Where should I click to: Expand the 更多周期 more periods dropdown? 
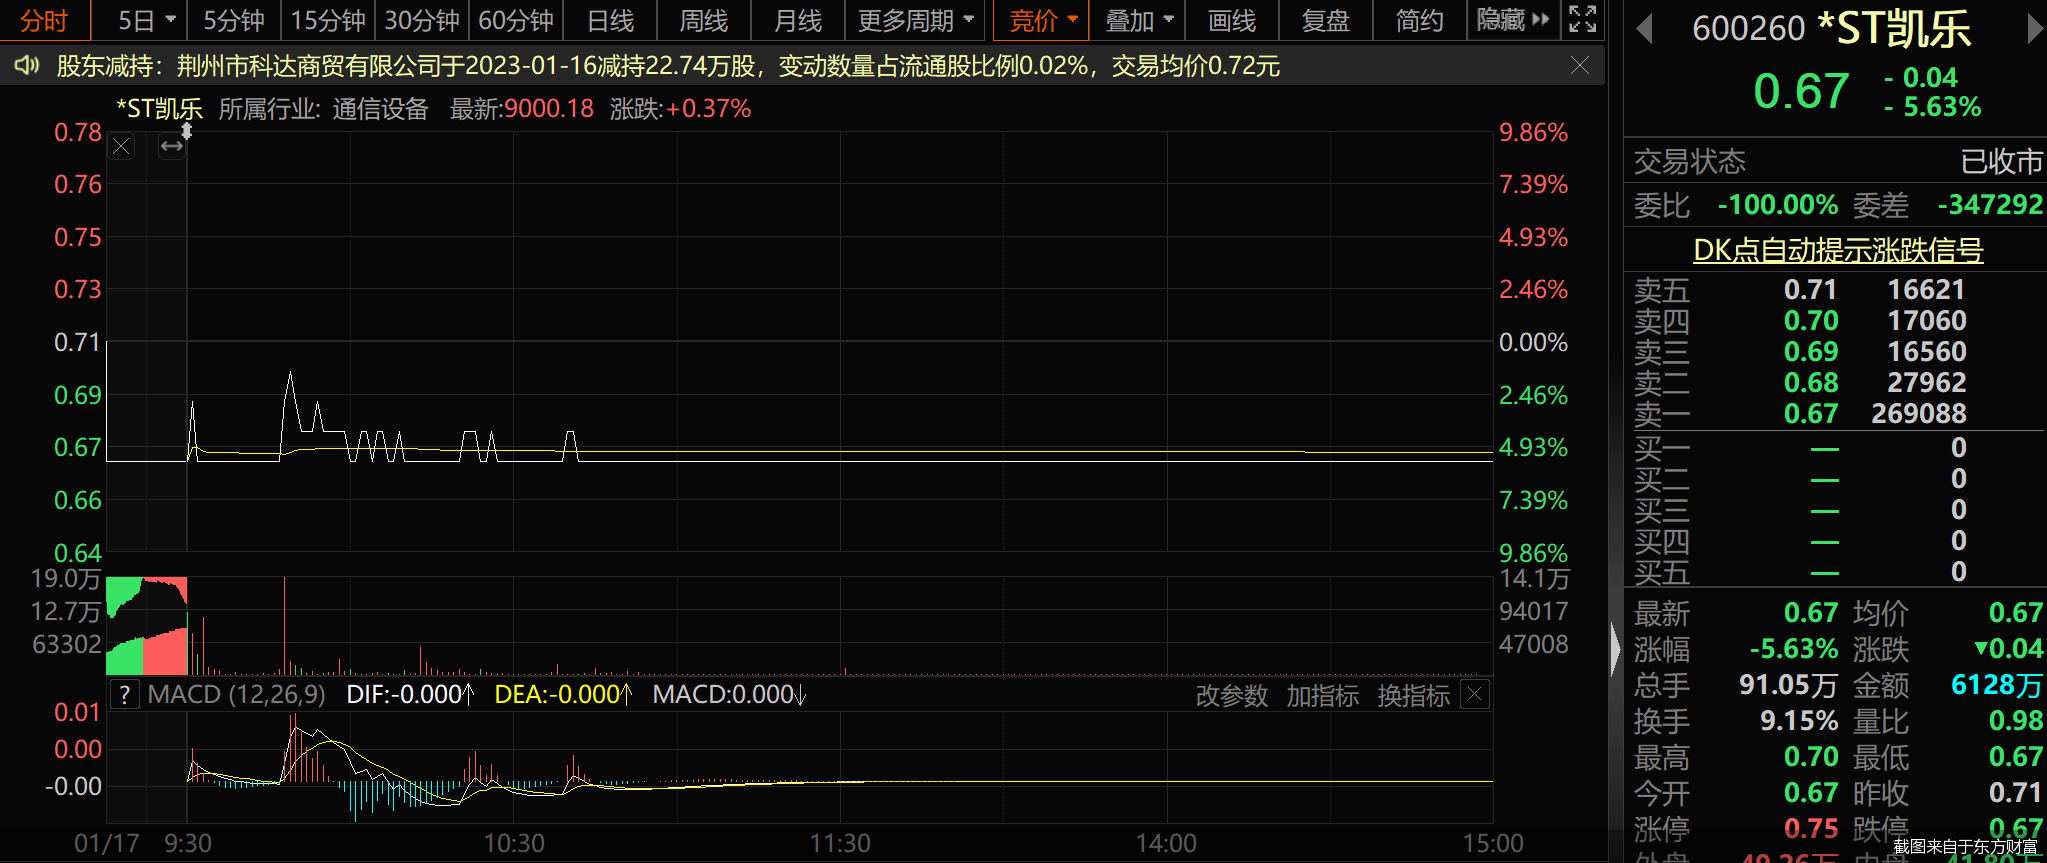(915, 20)
